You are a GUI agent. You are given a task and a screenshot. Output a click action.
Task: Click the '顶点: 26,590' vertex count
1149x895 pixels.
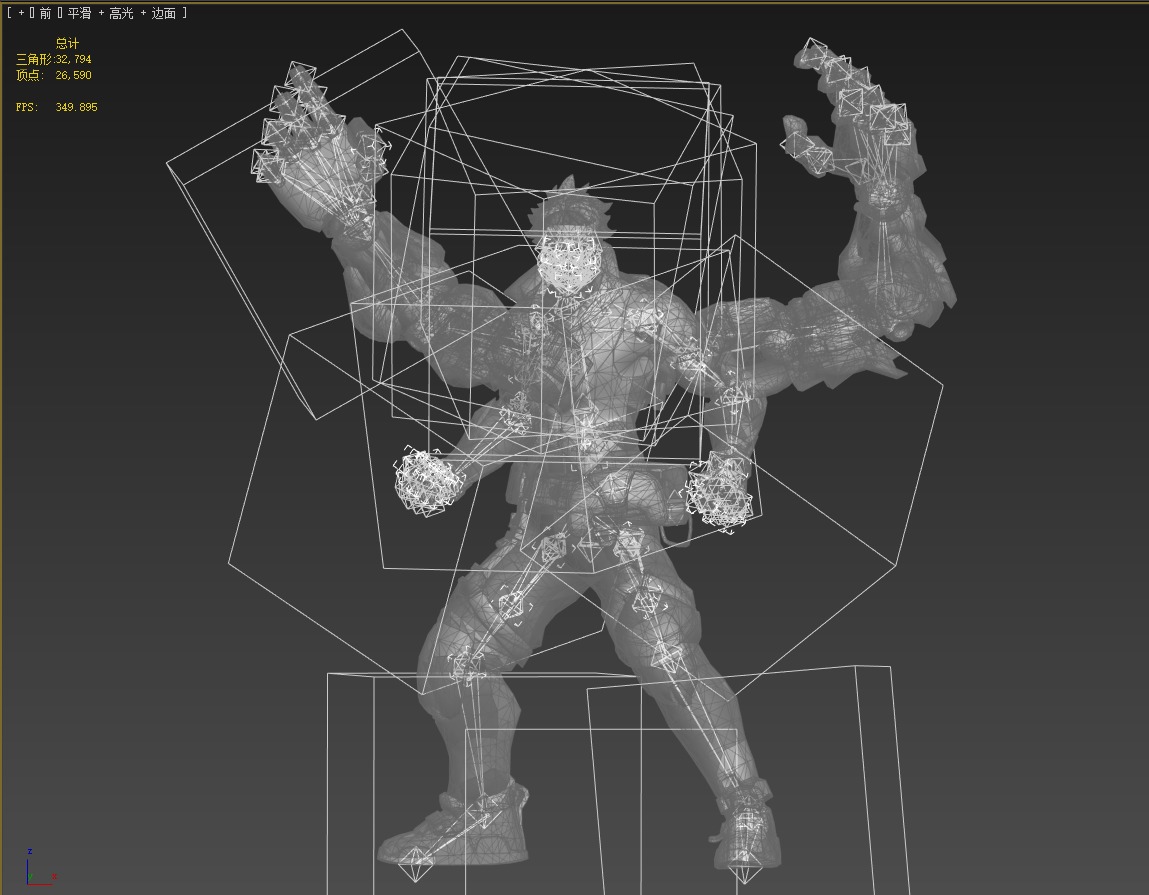(x=53, y=75)
